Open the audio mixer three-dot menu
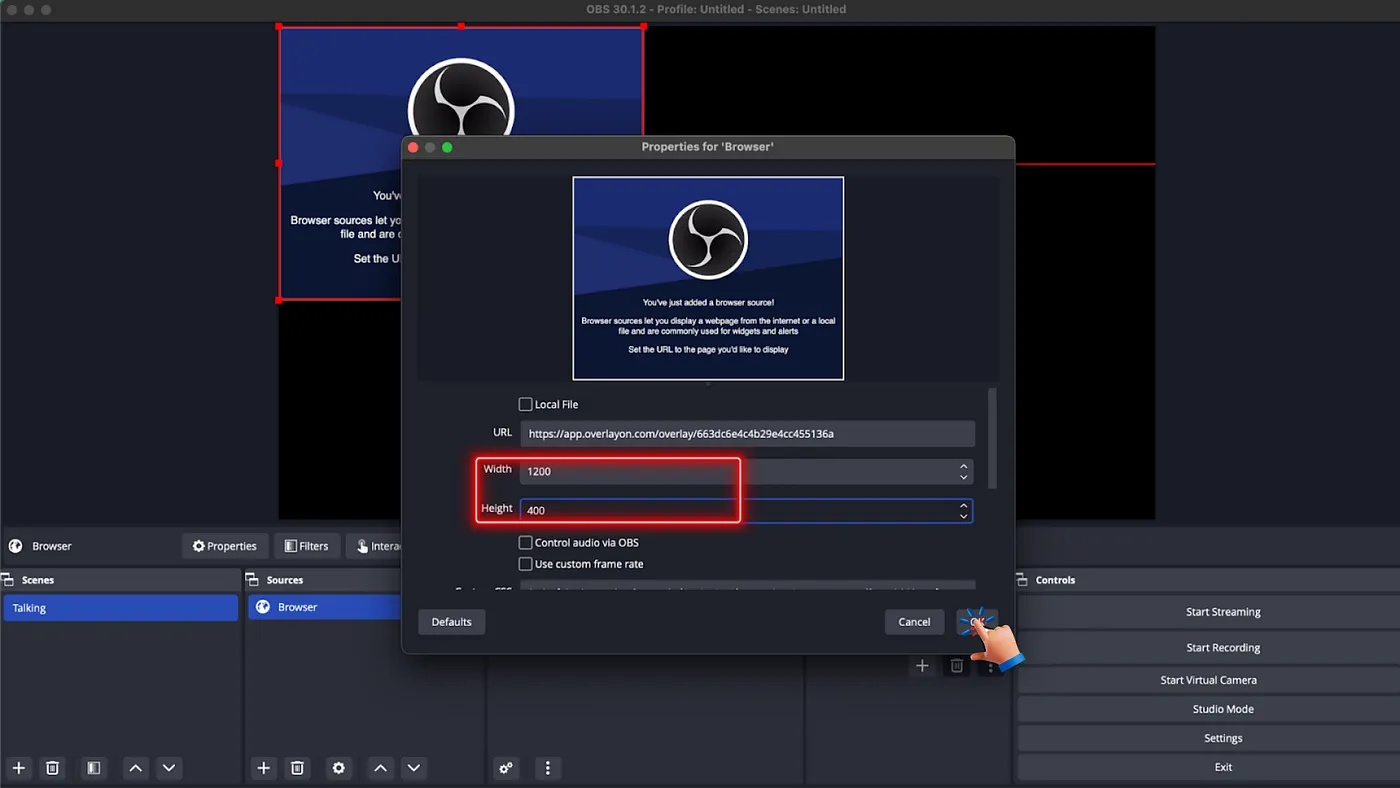 pos(547,768)
